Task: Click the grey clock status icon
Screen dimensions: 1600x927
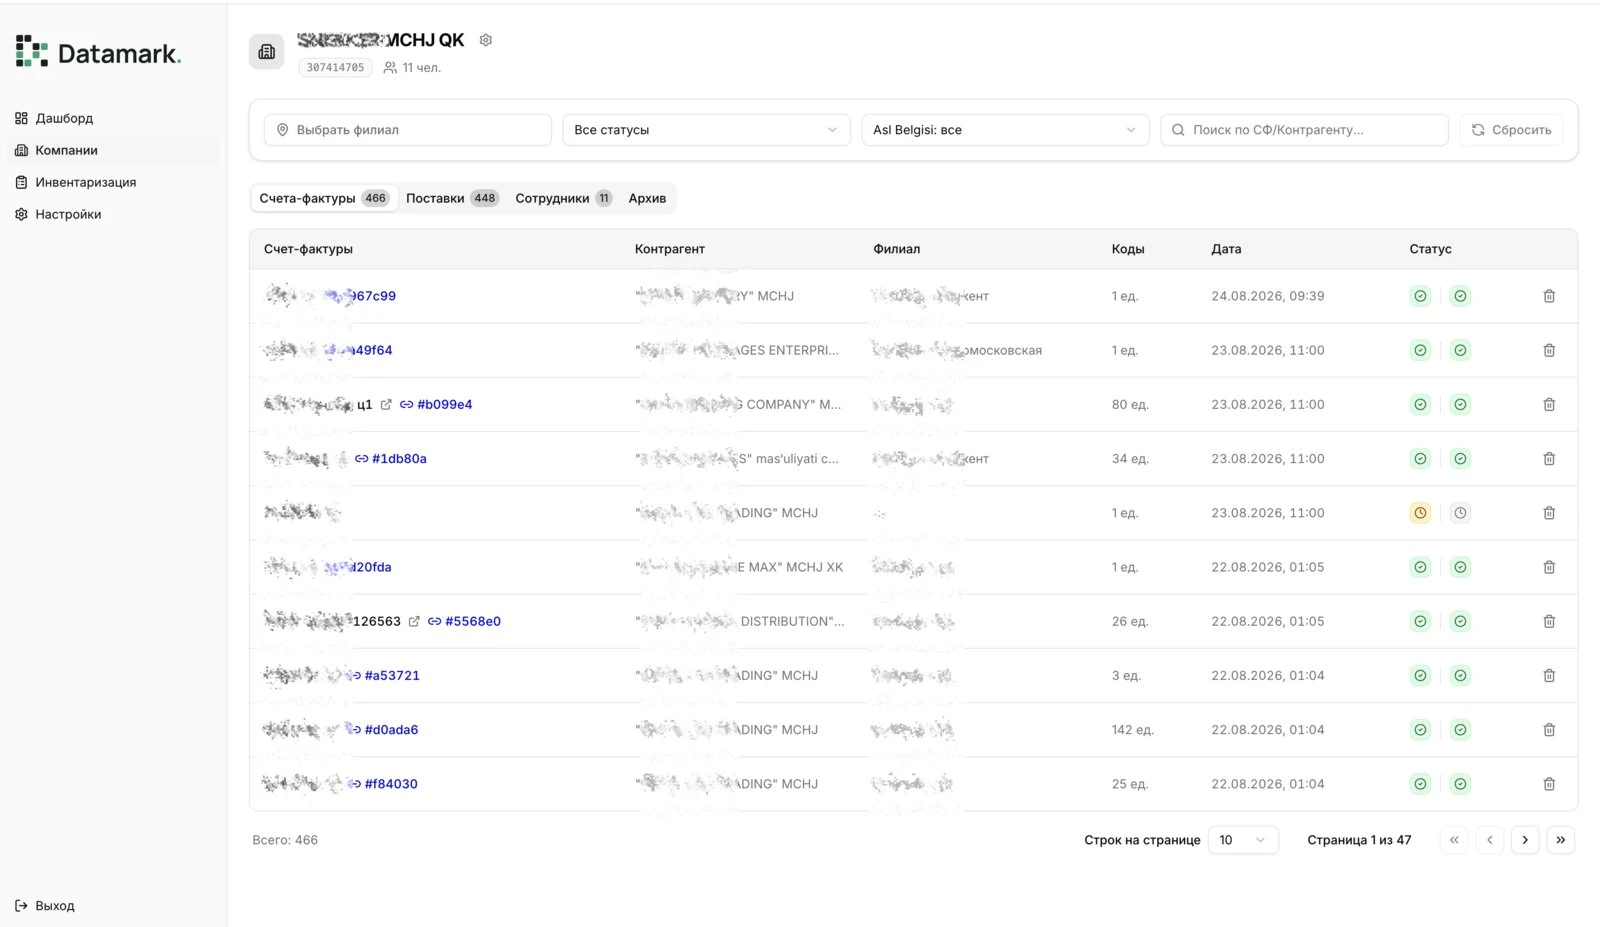Action: click(1460, 513)
